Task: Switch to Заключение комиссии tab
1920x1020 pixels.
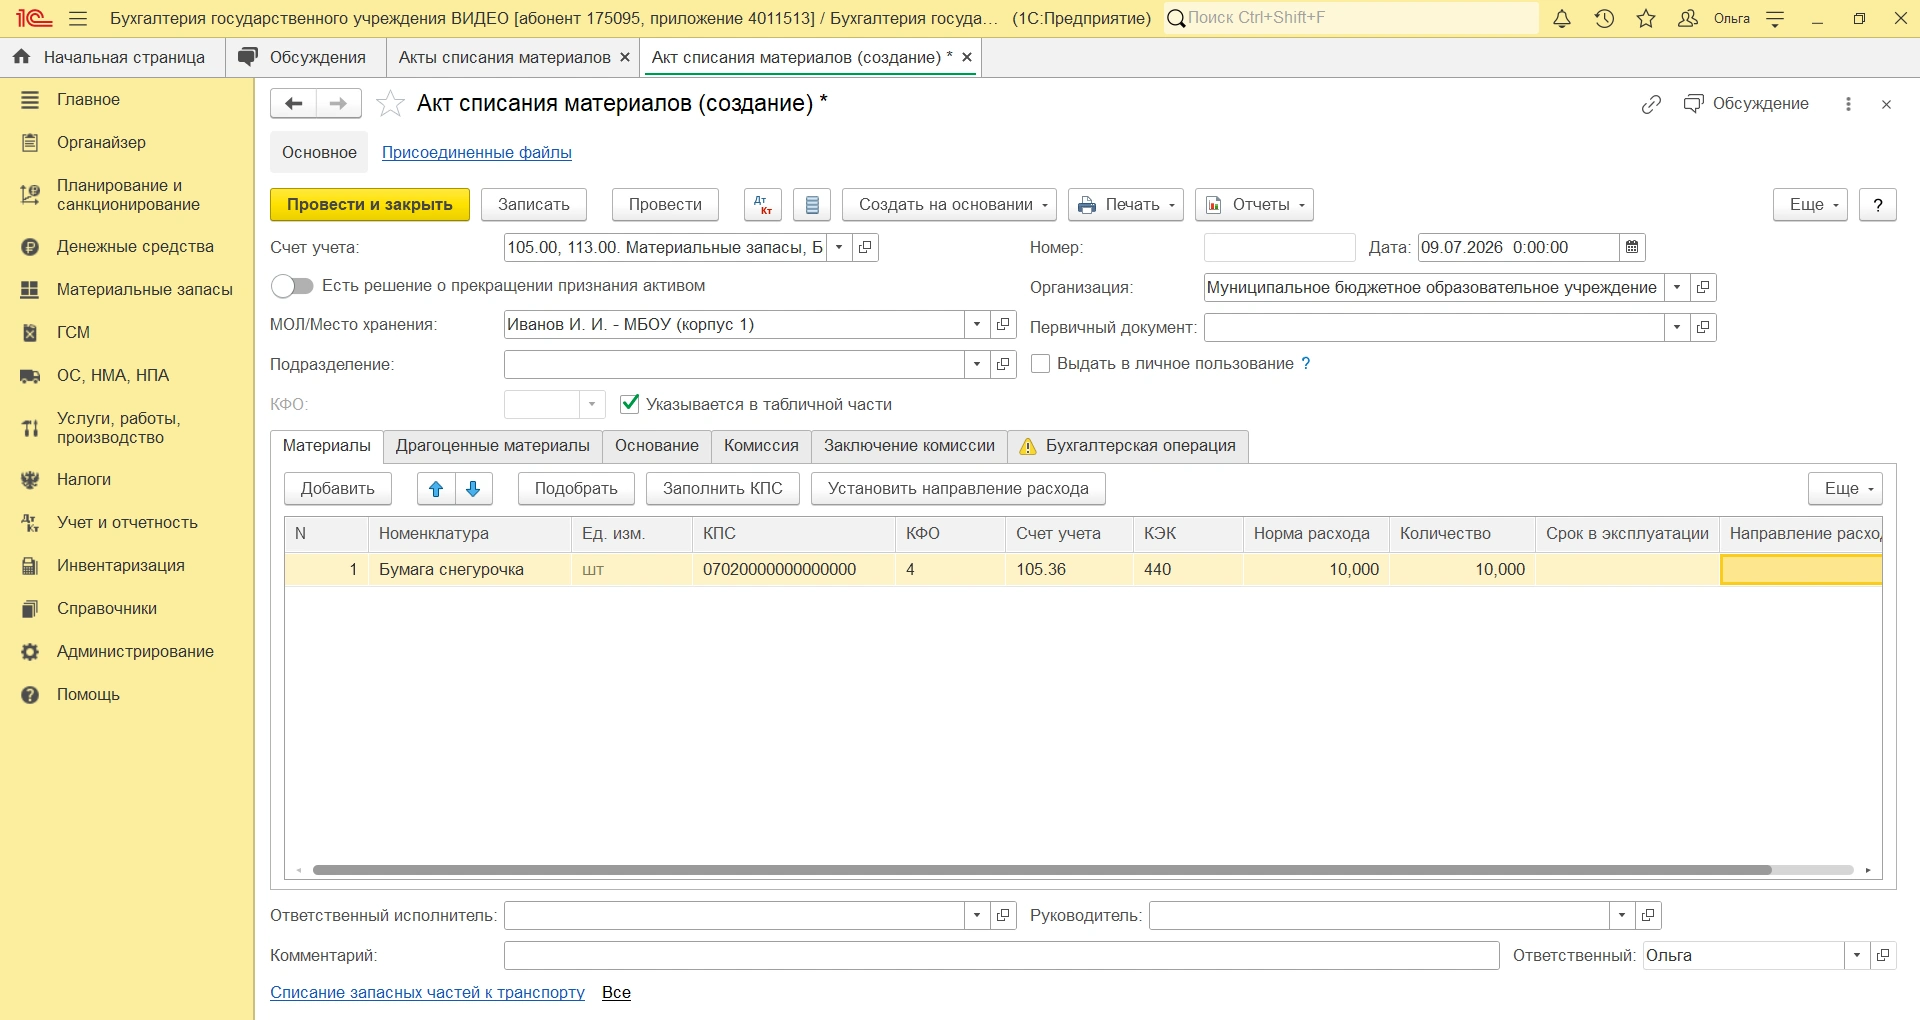Action: pos(909,446)
